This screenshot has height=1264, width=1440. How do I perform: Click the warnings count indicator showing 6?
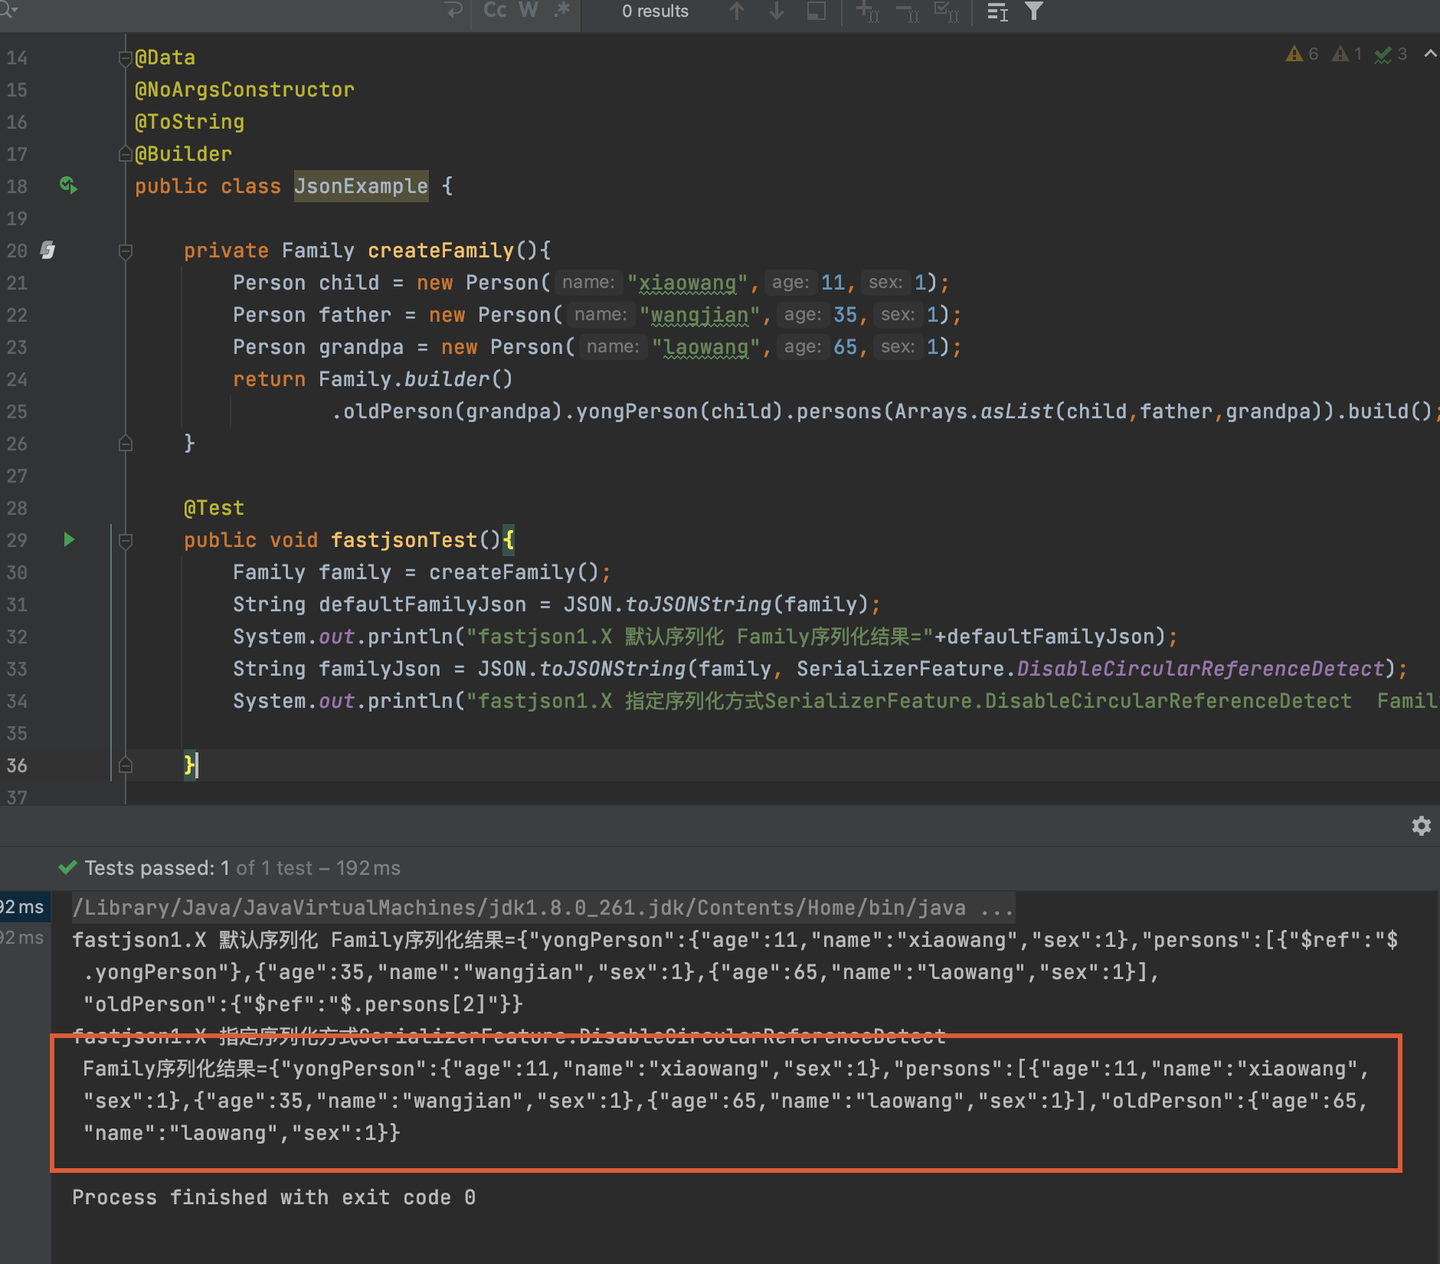coord(1302,54)
